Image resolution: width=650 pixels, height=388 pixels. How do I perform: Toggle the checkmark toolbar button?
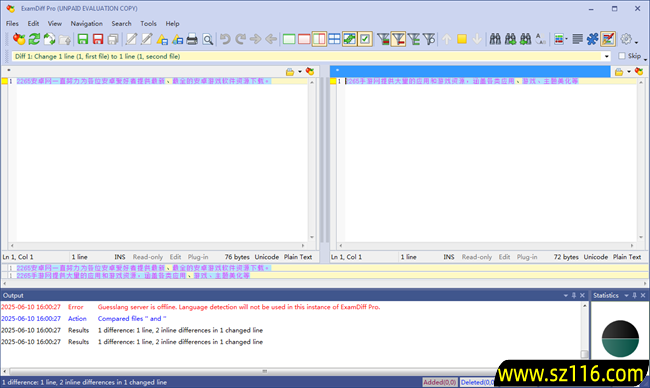pos(365,39)
